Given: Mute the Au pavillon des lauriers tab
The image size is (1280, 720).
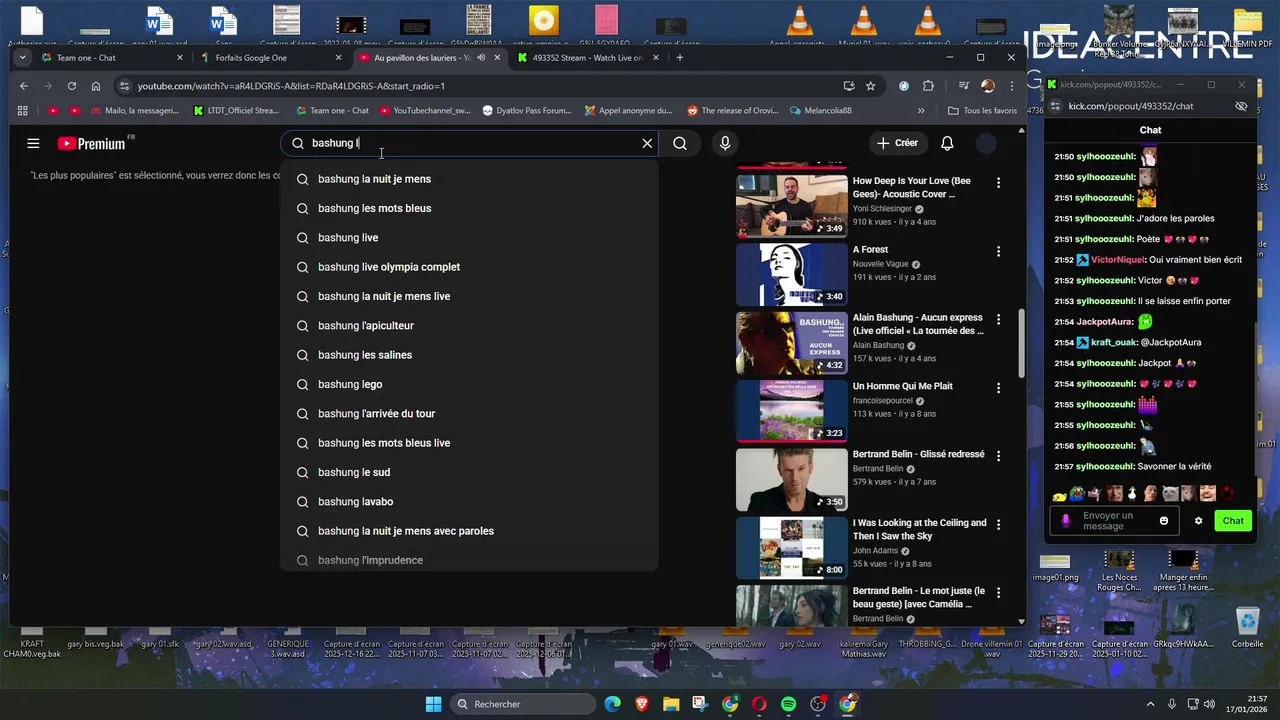Looking at the screenshot, I should [481, 58].
